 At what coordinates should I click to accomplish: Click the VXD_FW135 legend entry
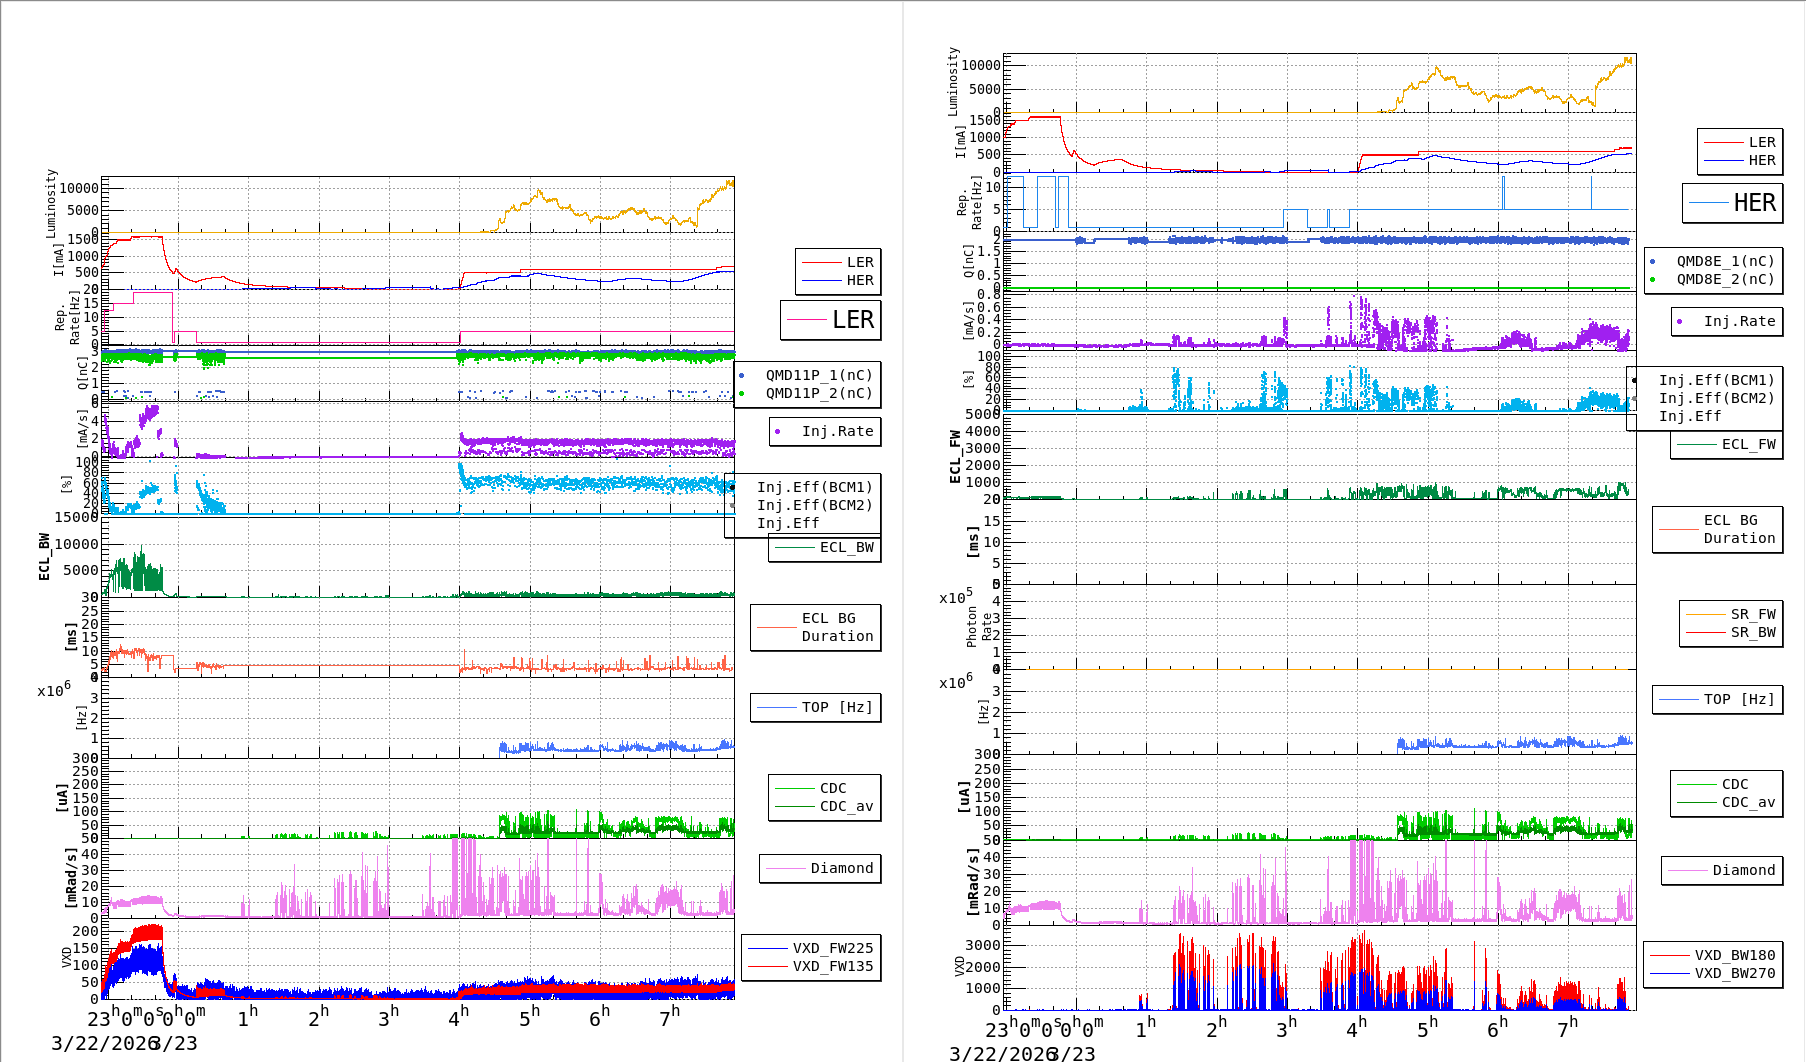click(832, 966)
